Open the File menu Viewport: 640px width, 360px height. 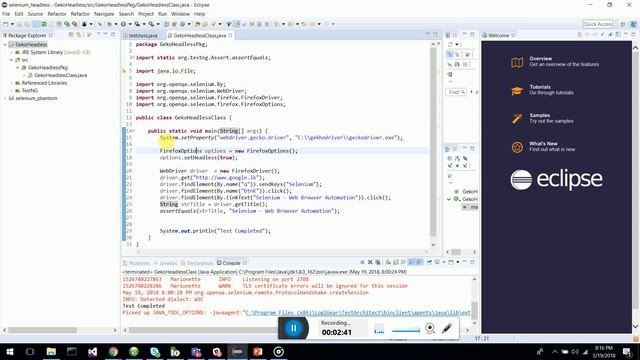(x=6, y=14)
